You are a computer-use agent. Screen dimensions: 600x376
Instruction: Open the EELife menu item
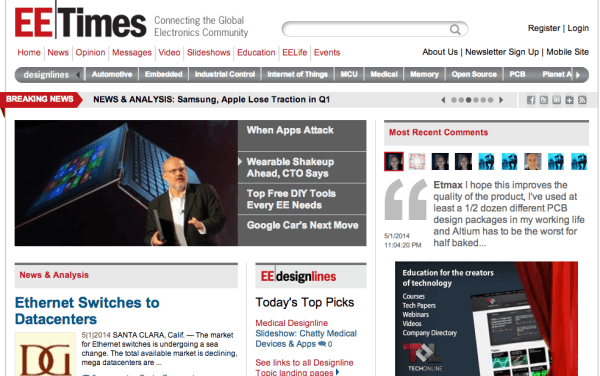click(294, 52)
